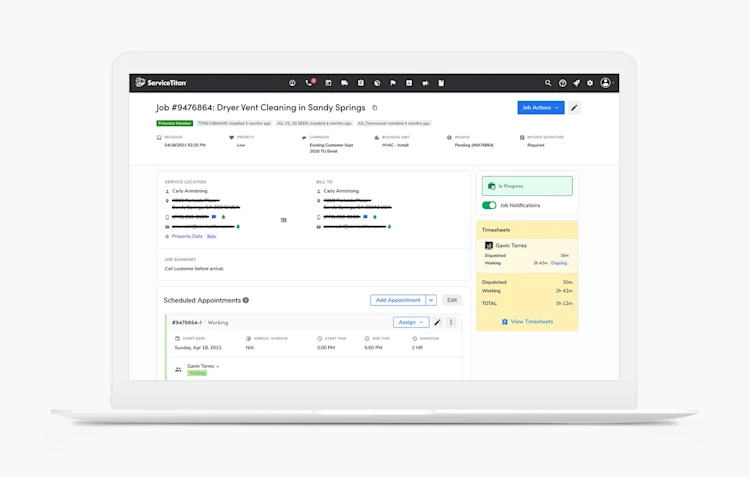Open the Assign dropdown on appointment #9476864-1
Screen dimensions: 750x477
pos(411,322)
